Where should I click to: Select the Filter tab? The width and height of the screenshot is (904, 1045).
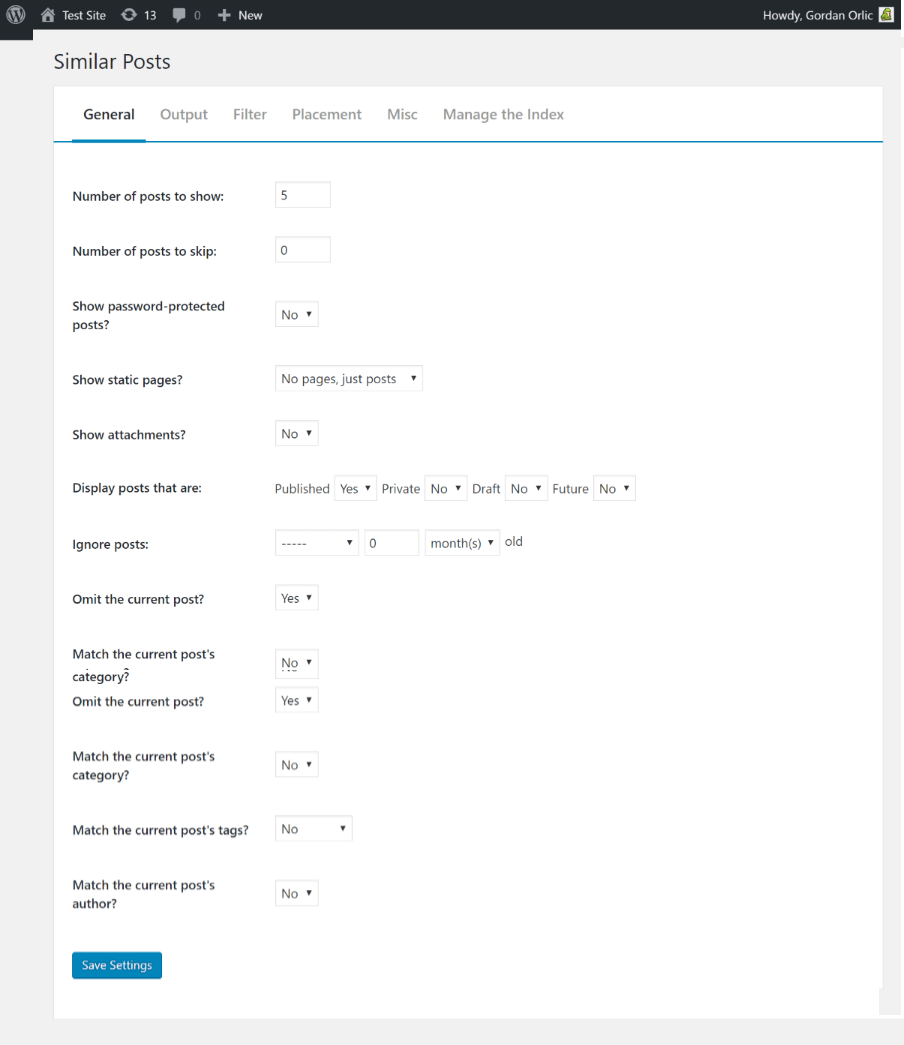[249, 115]
